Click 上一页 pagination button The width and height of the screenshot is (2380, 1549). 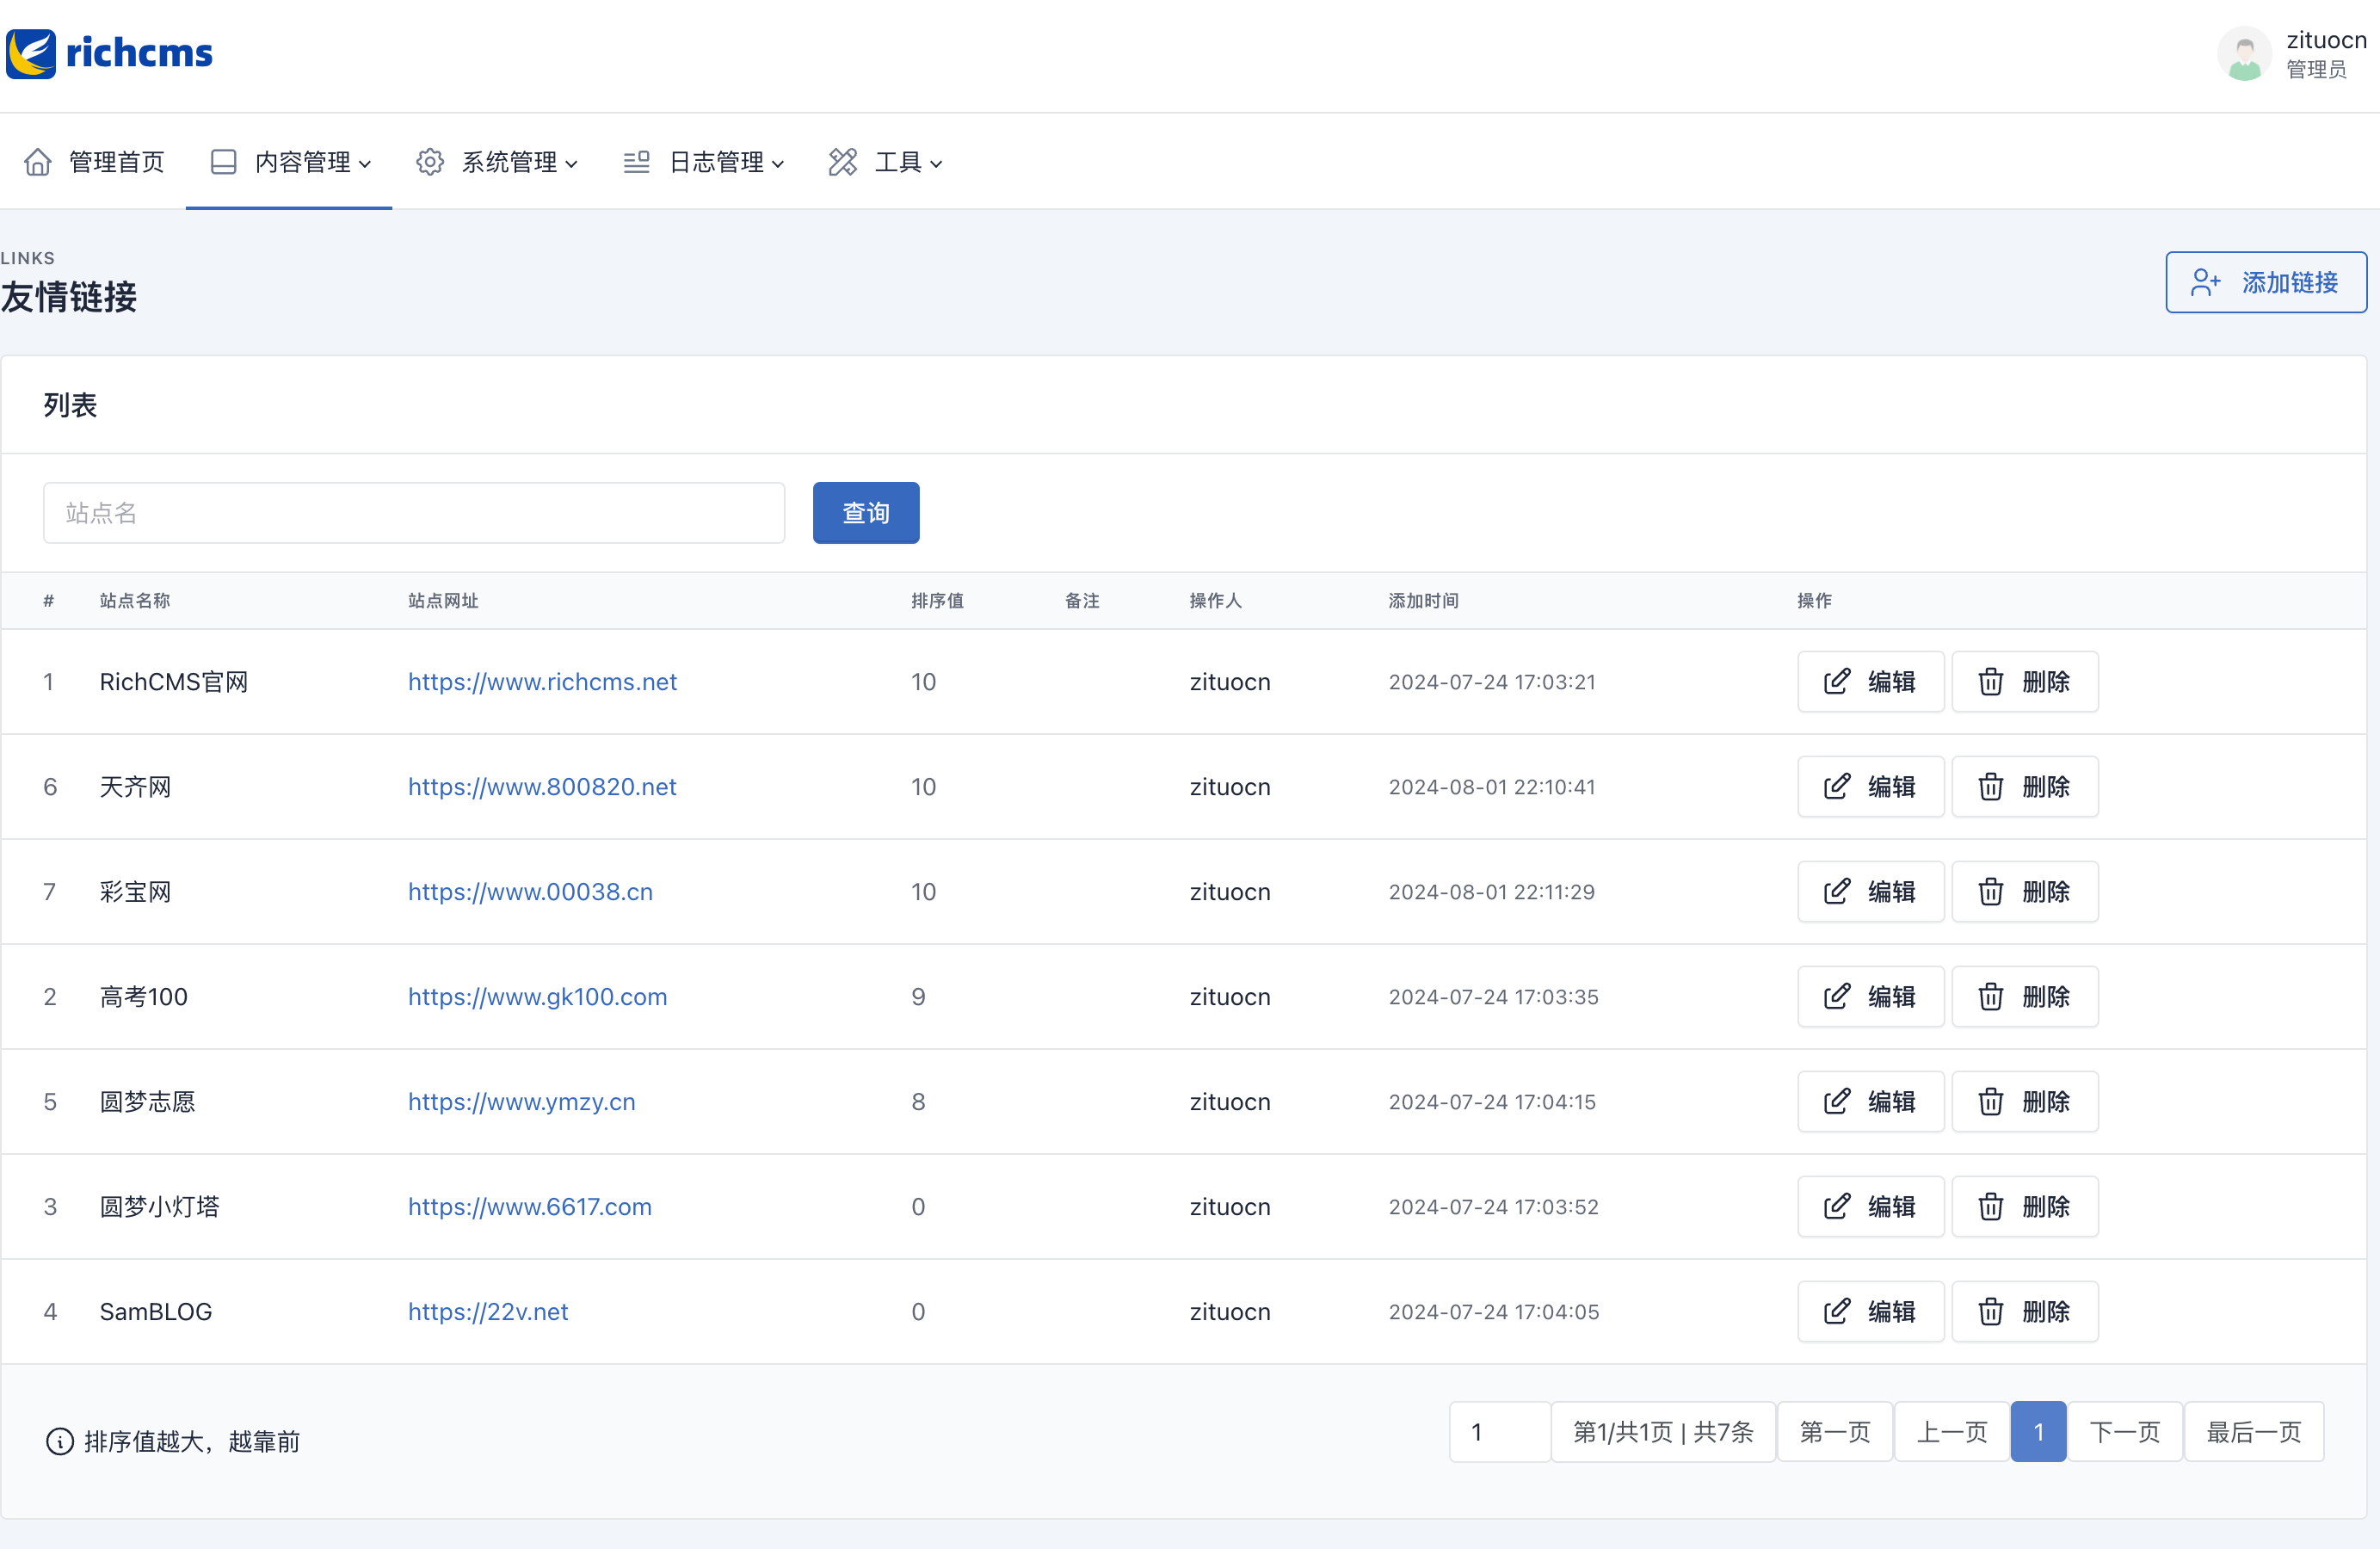click(x=1952, y=1432)
